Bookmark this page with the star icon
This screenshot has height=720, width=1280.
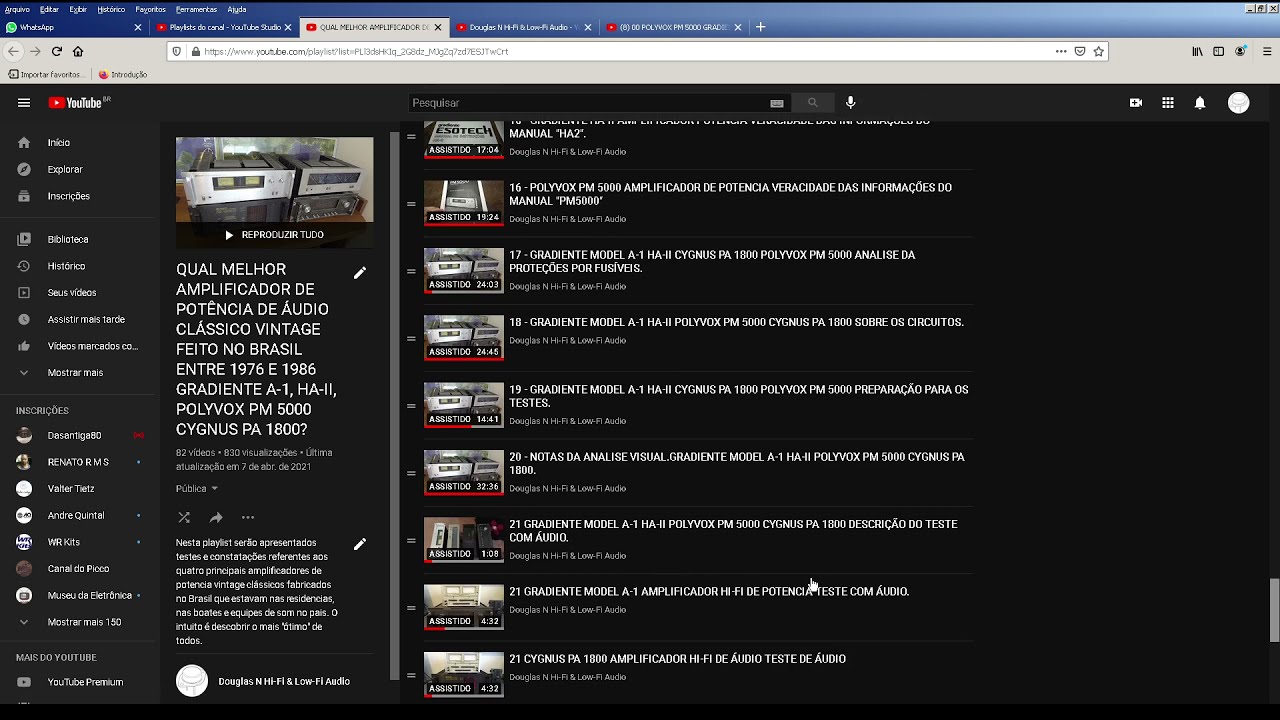tap(1098, 51)
